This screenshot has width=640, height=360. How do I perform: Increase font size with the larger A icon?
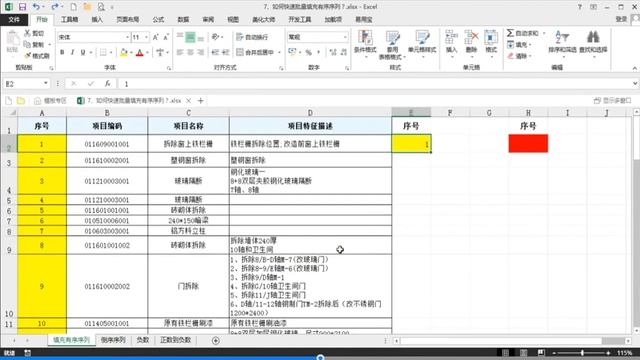156,37
